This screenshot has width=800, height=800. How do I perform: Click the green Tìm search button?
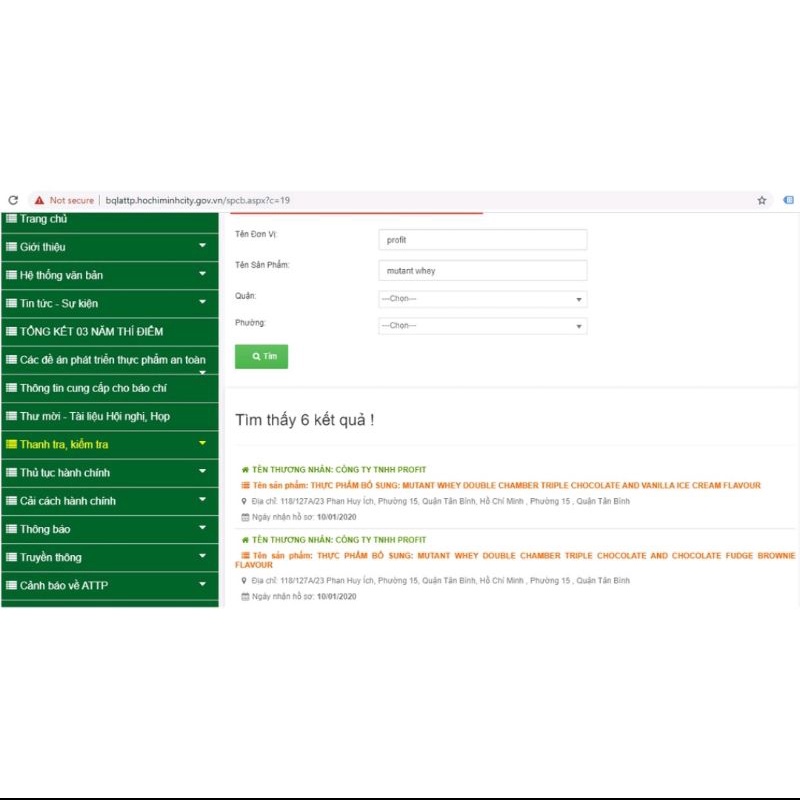[x=261, y=357]
